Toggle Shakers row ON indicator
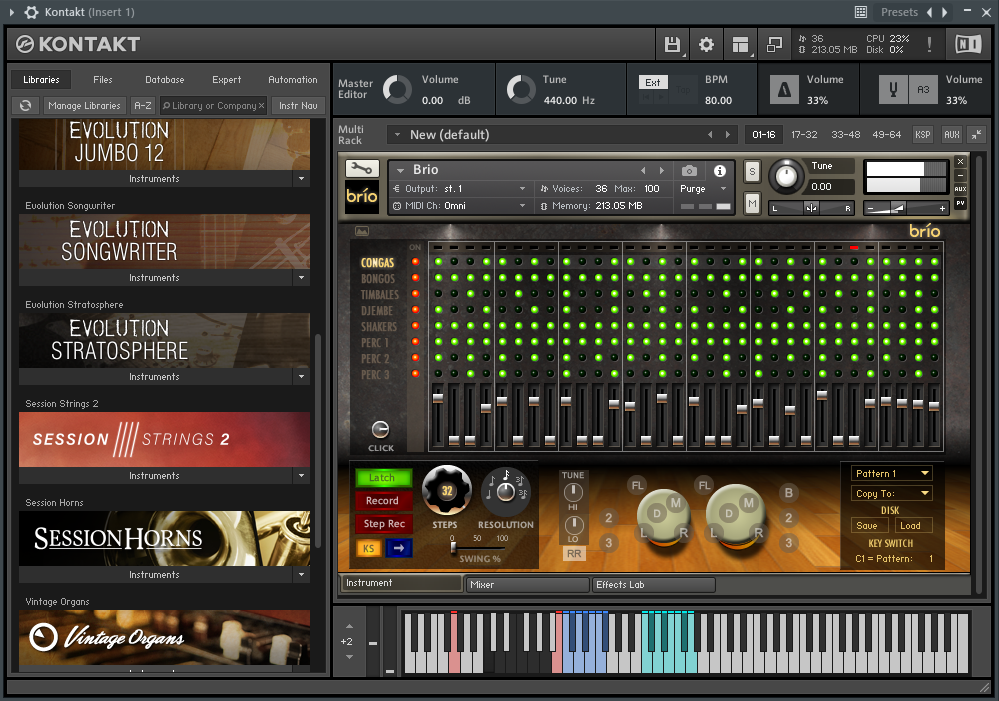The image size is (999, 701). coord(415,326)
